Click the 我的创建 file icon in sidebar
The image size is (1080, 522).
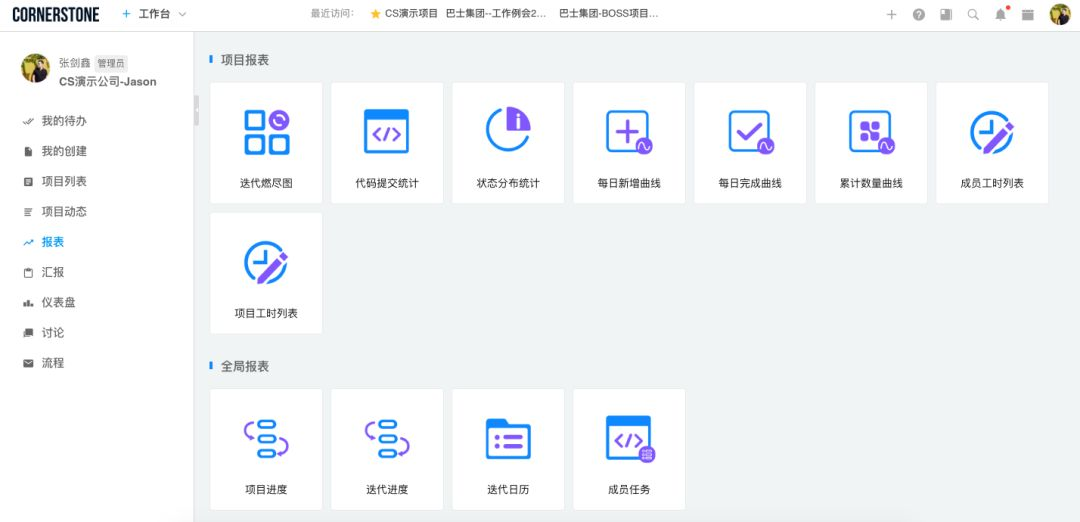click(x=28, y=152)
